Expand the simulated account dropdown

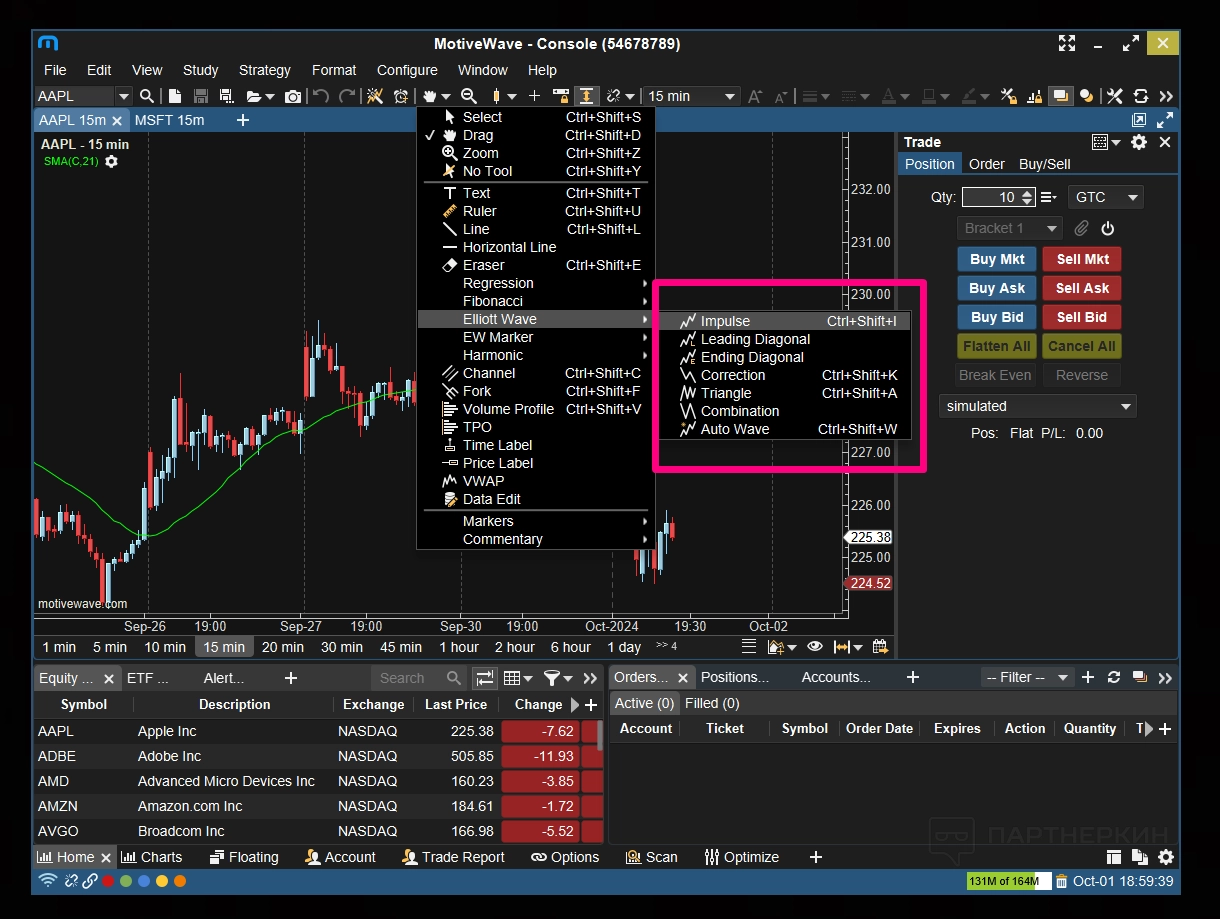1038,406
